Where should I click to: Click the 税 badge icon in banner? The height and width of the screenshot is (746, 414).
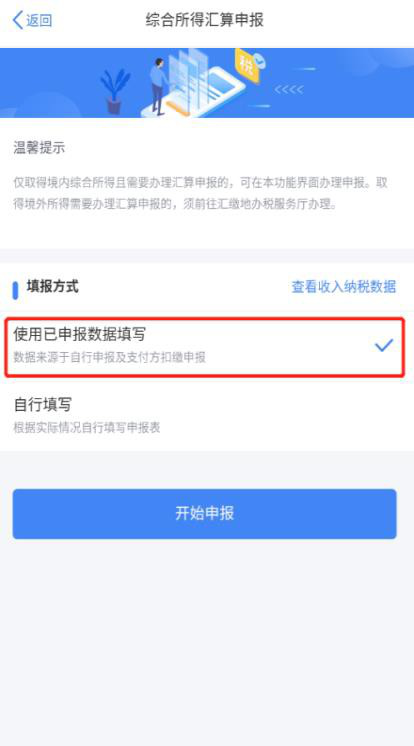pos(249,65)
